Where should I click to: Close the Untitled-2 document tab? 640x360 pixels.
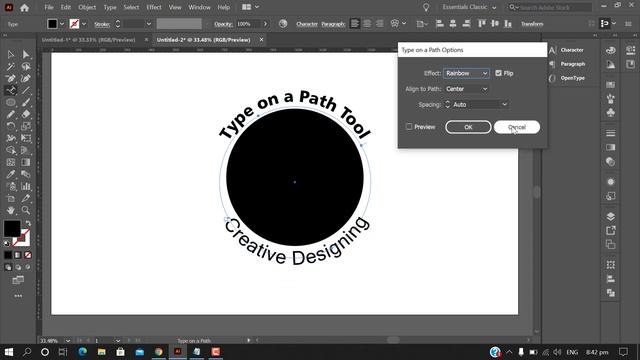(261, 40)
